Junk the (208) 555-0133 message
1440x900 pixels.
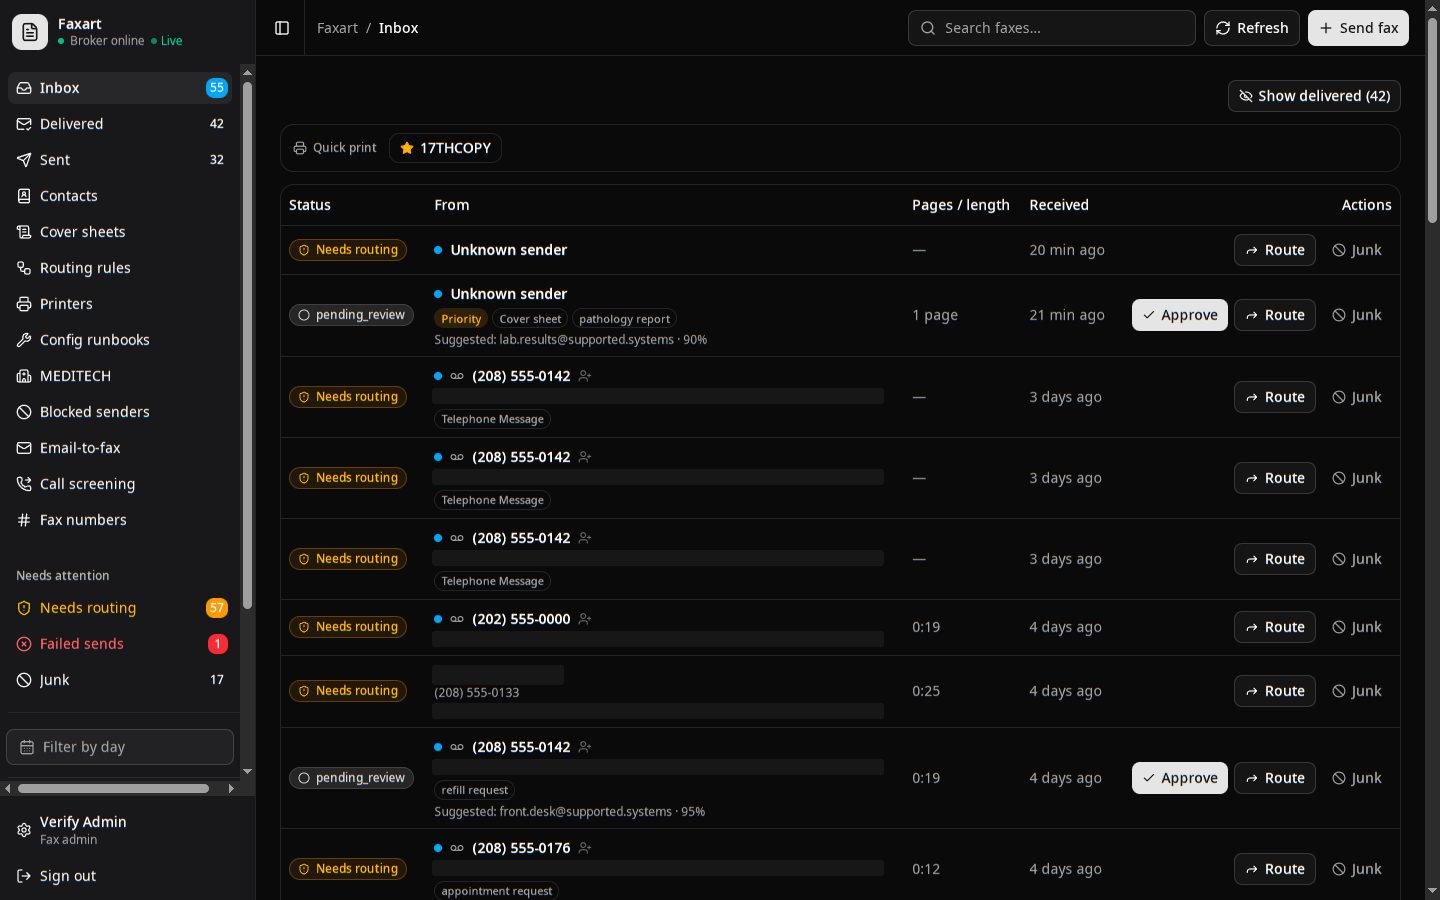pyautogui.click(x=1357, y=691)
